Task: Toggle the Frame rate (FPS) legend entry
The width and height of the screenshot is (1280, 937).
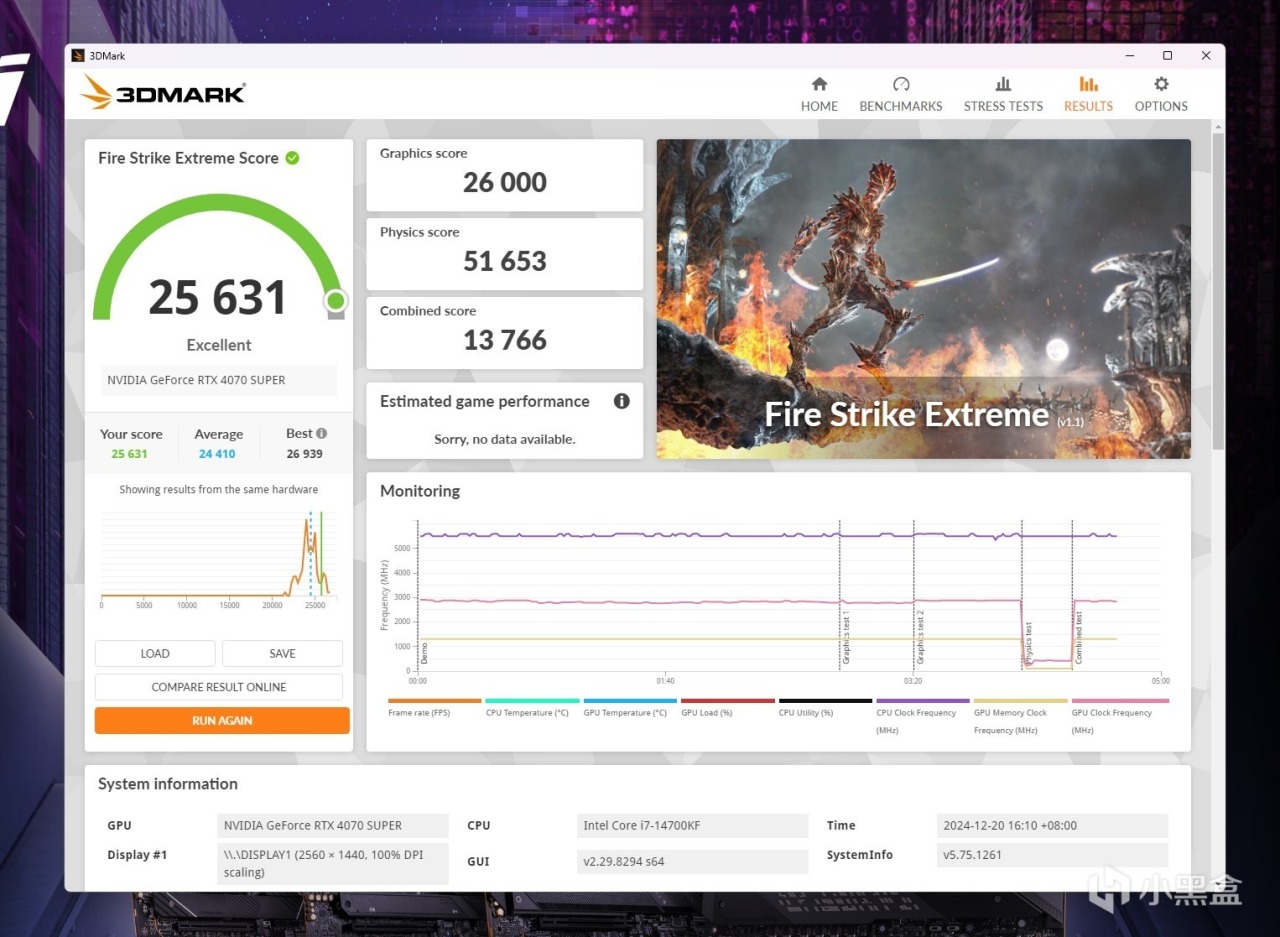Action: [x=434, y=708]
